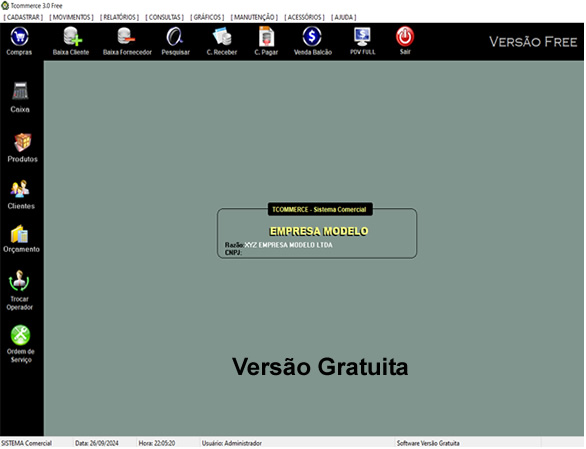Click the EMPRESA MODELO company panel
Screen dimensions: 586x449
click(317, 233)
